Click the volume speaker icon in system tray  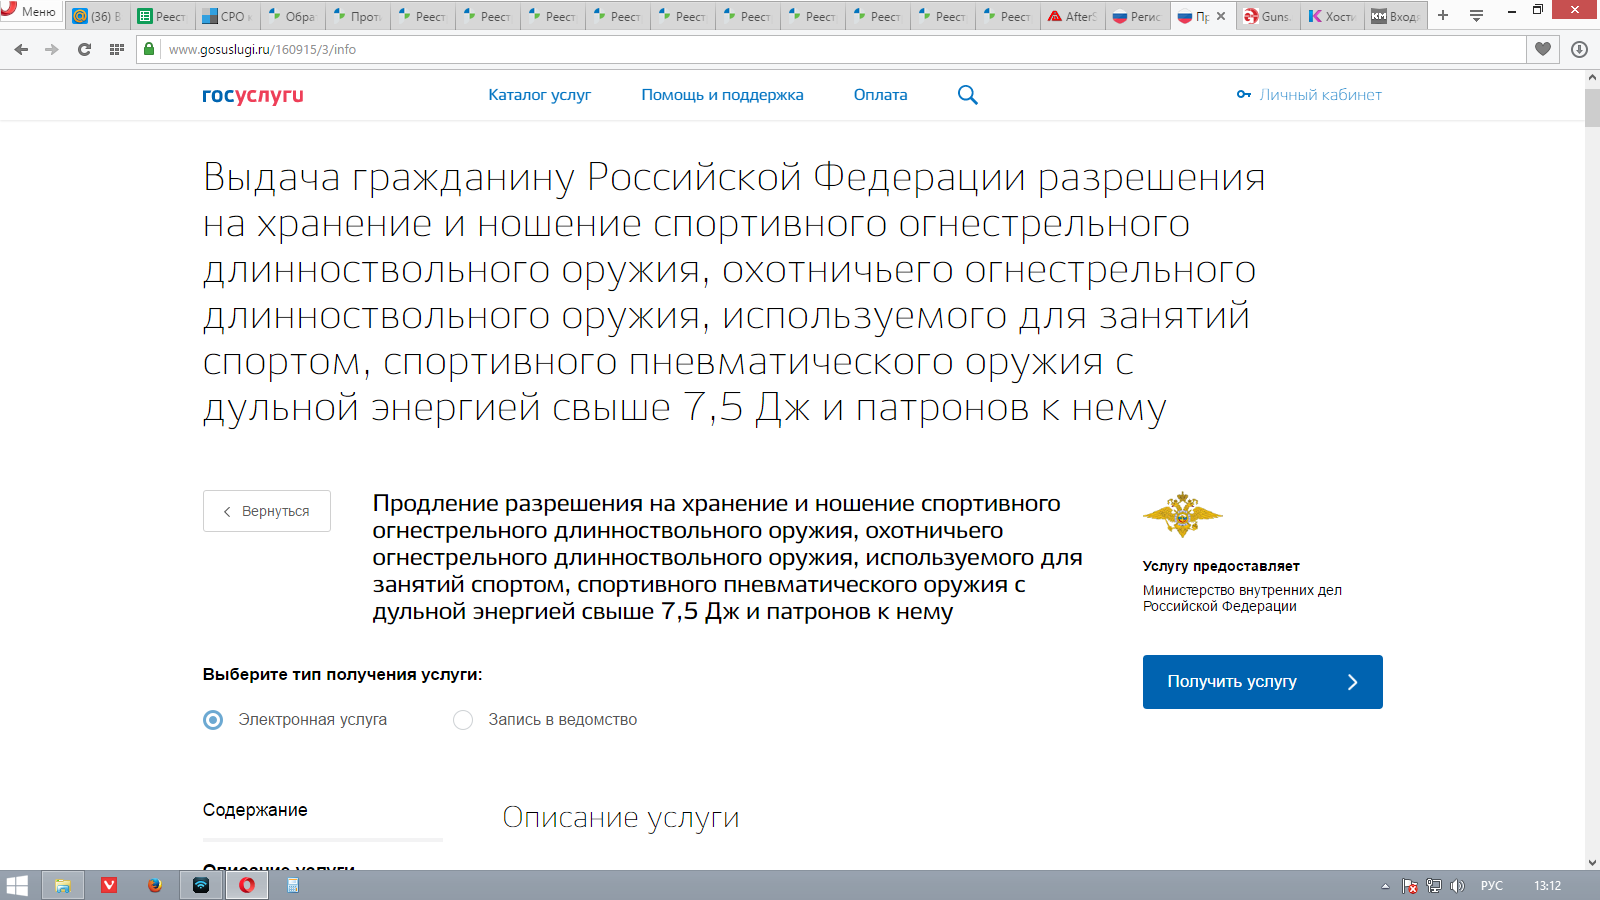tap(1457, 886)
